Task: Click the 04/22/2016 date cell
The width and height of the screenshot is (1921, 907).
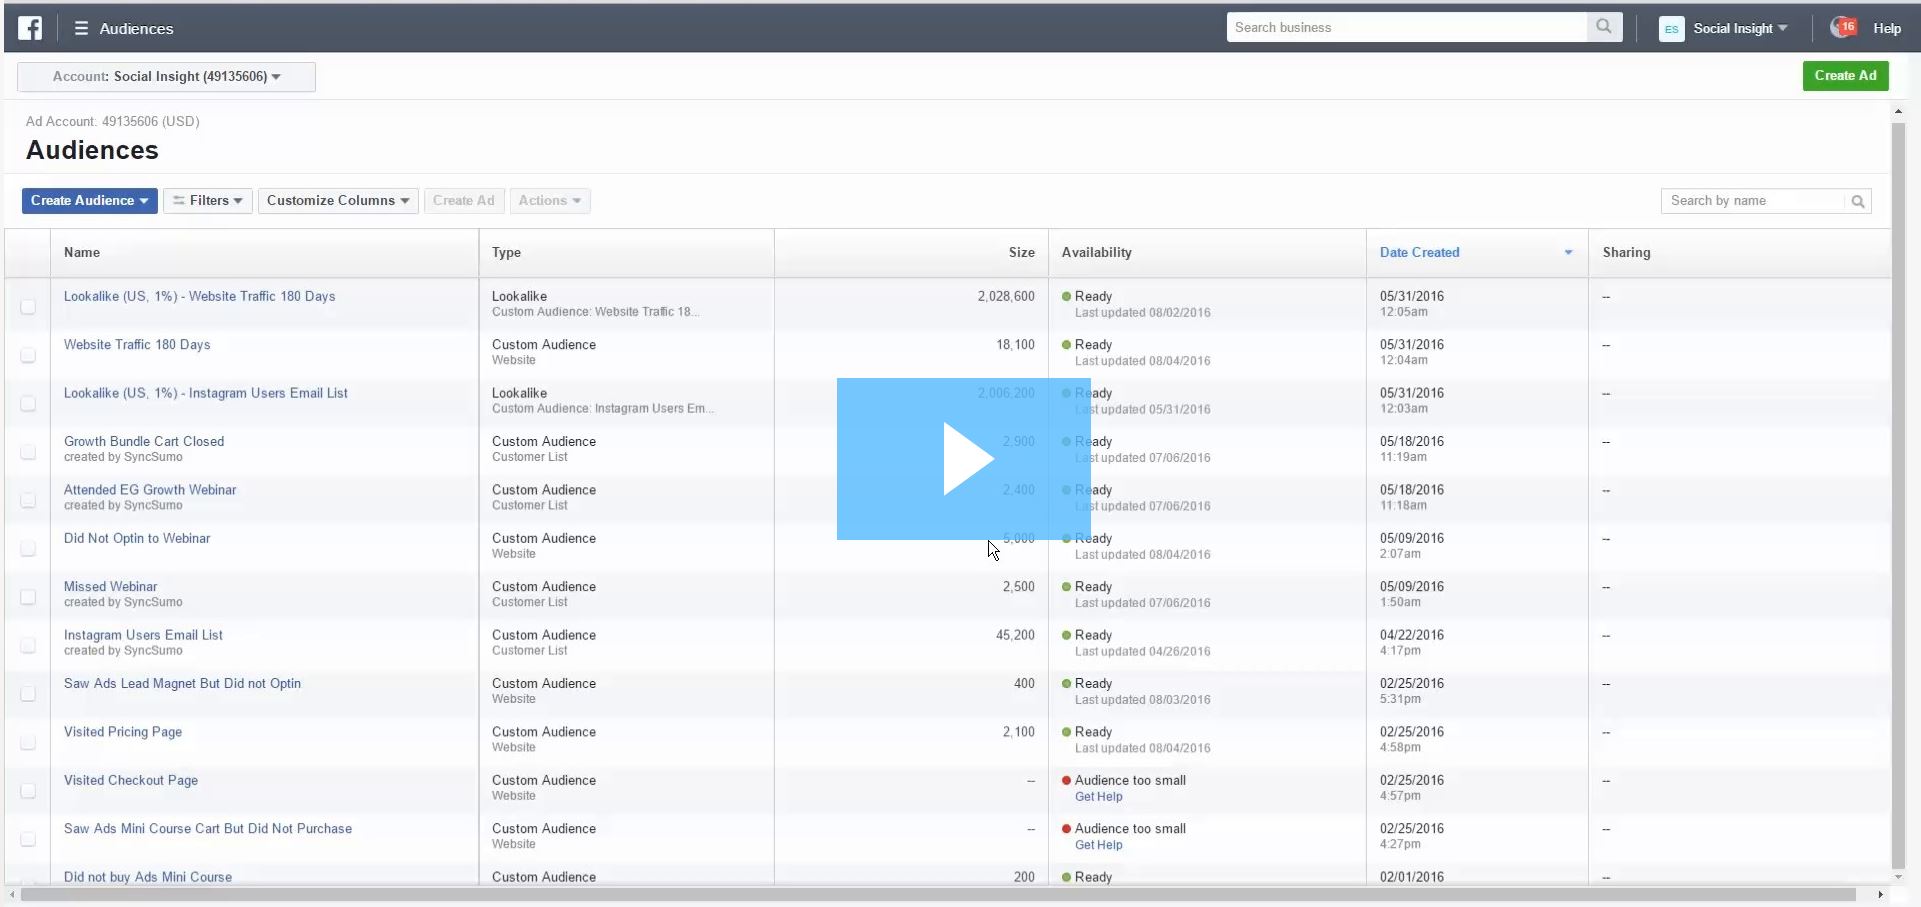Action: (1412, 635)
